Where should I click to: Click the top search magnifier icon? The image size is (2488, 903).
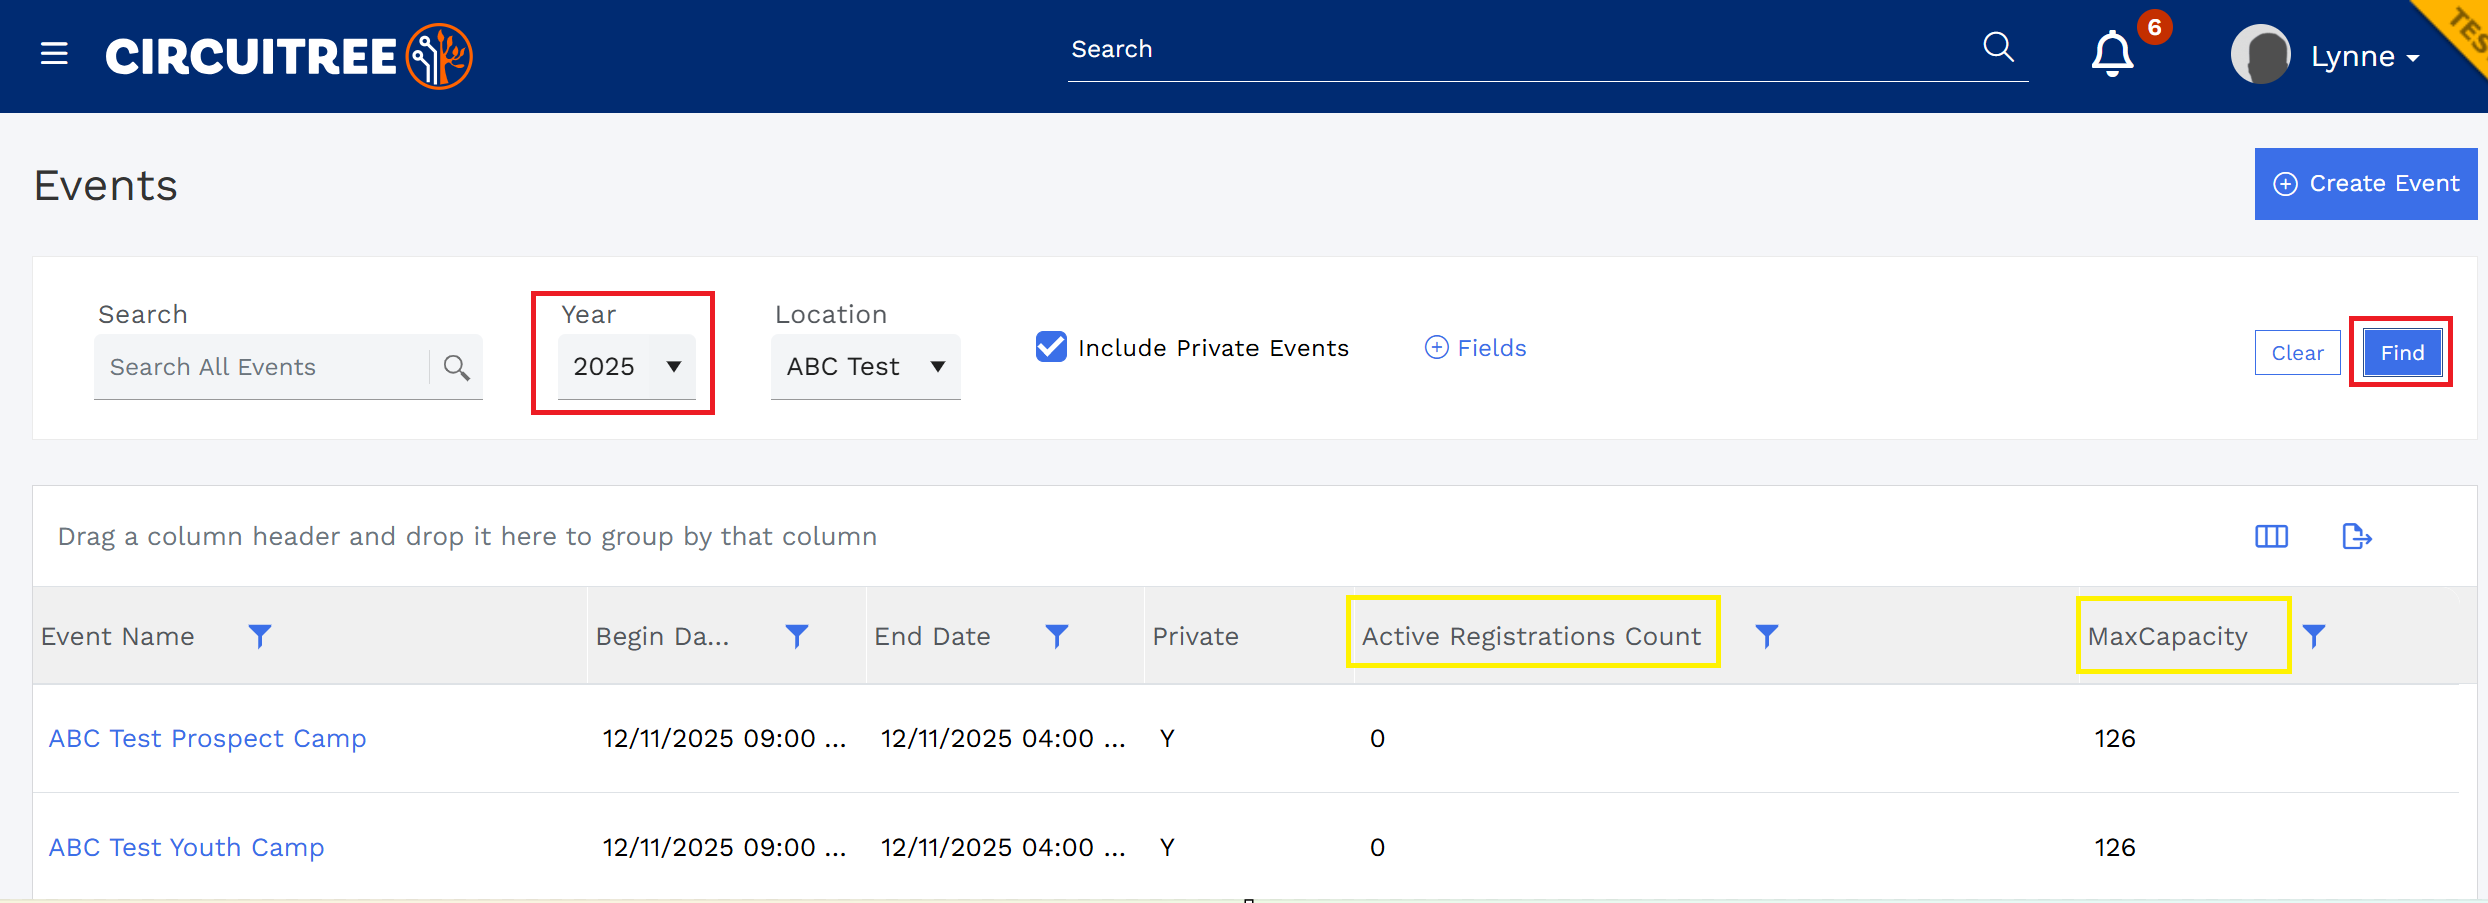[1998, 47]
